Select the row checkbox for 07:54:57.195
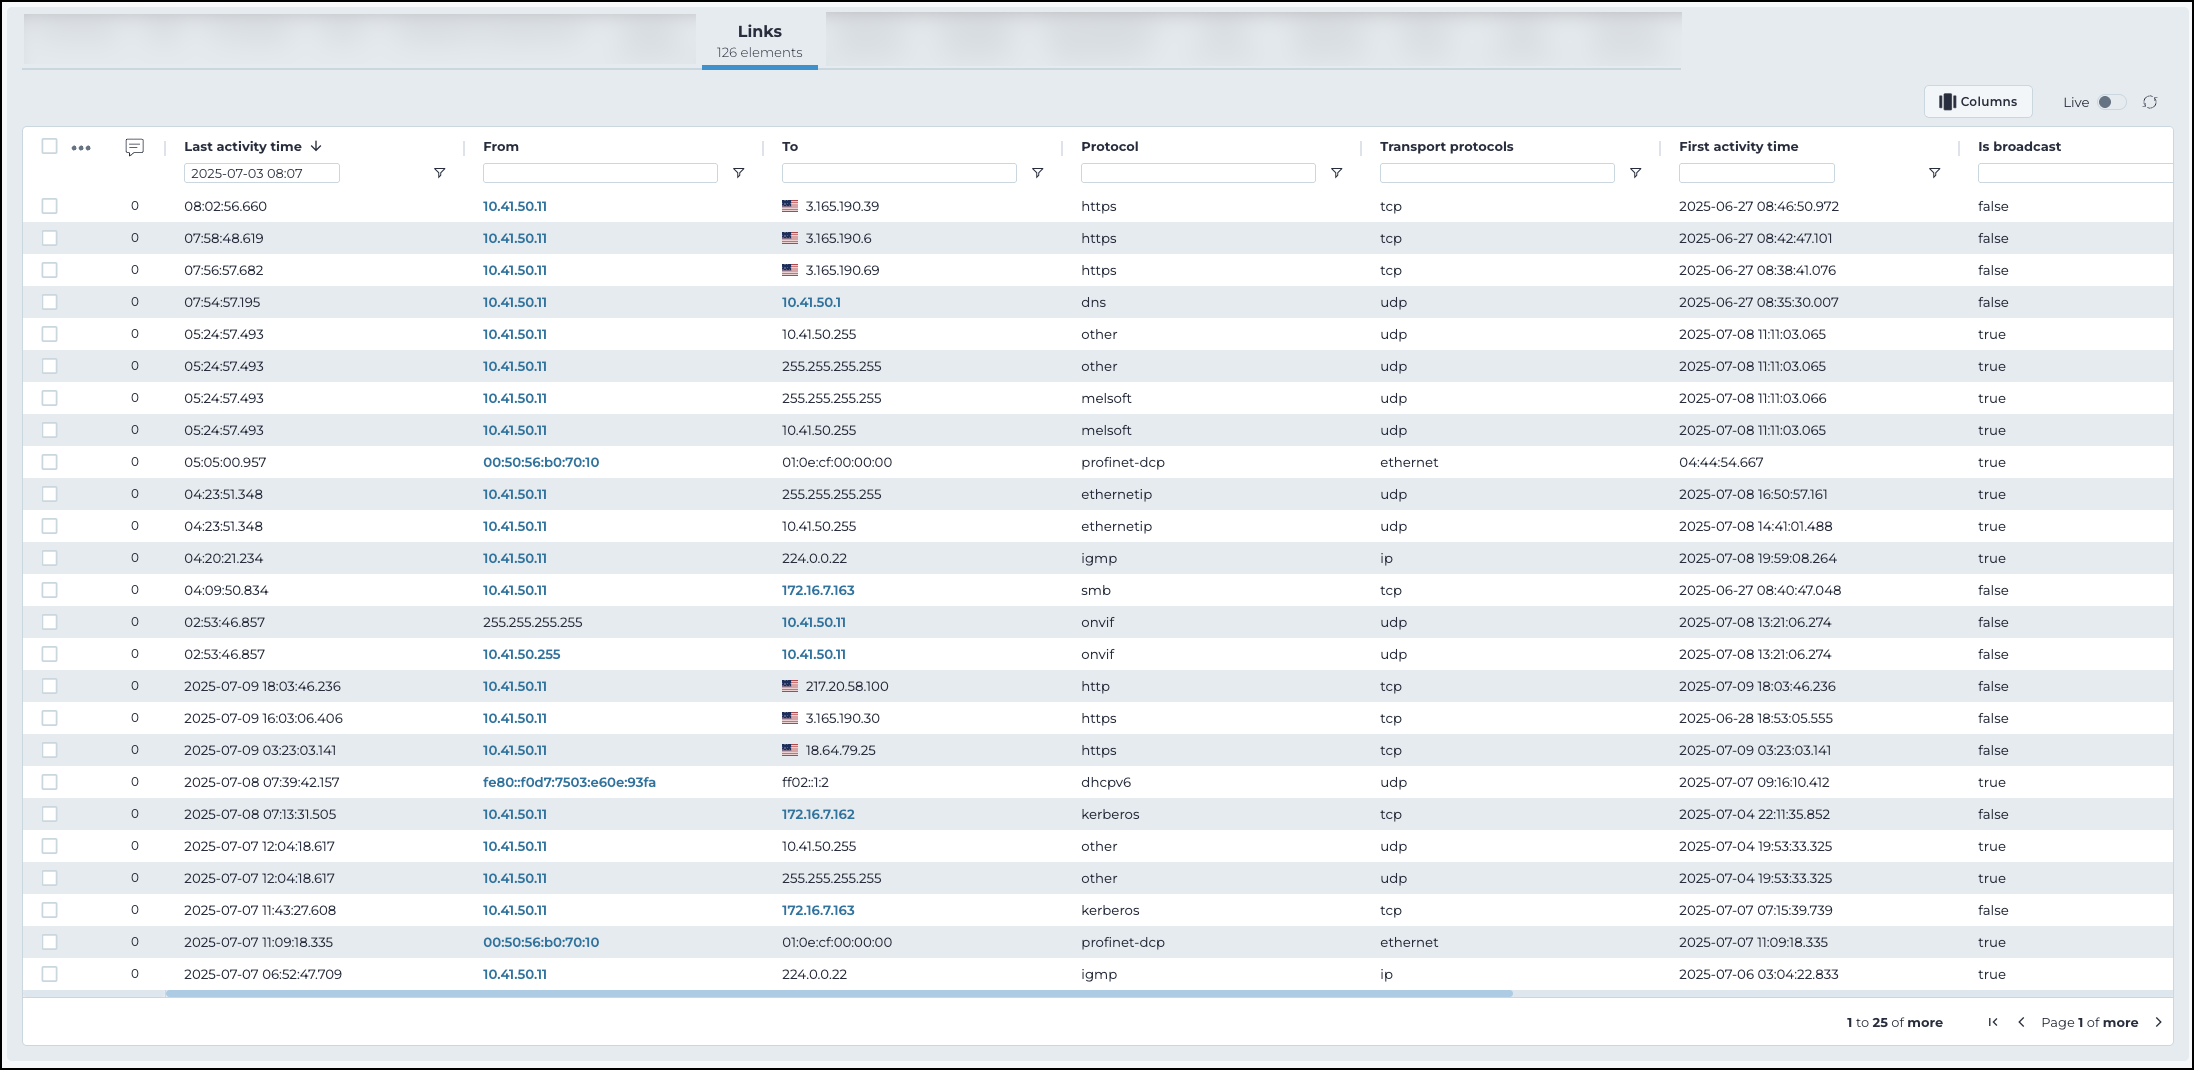 tap(49, 302)
